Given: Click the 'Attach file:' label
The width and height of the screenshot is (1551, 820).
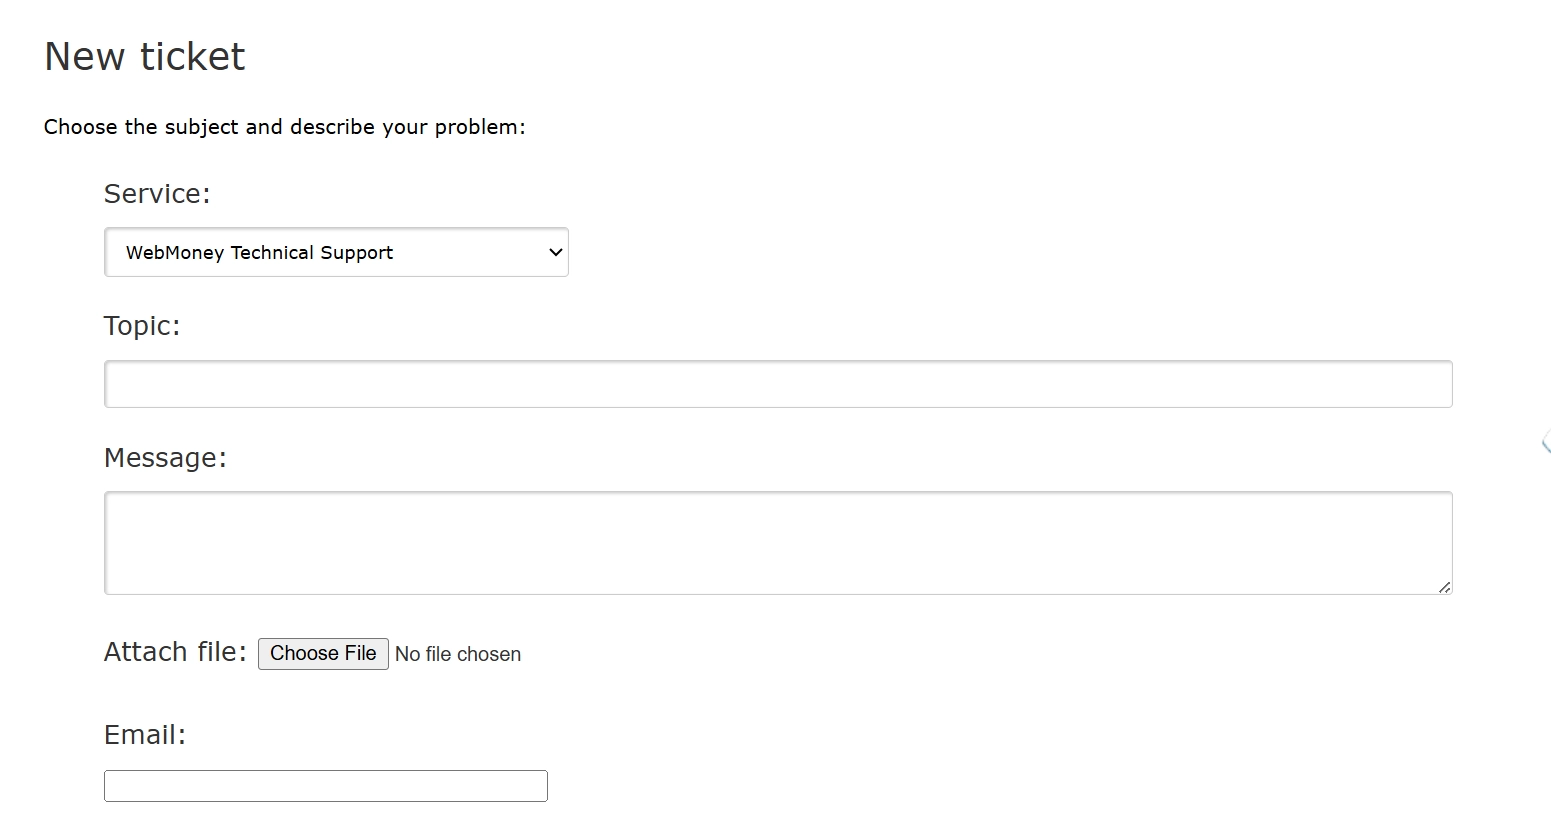Looking at the screenshot, I should (175, 652).
